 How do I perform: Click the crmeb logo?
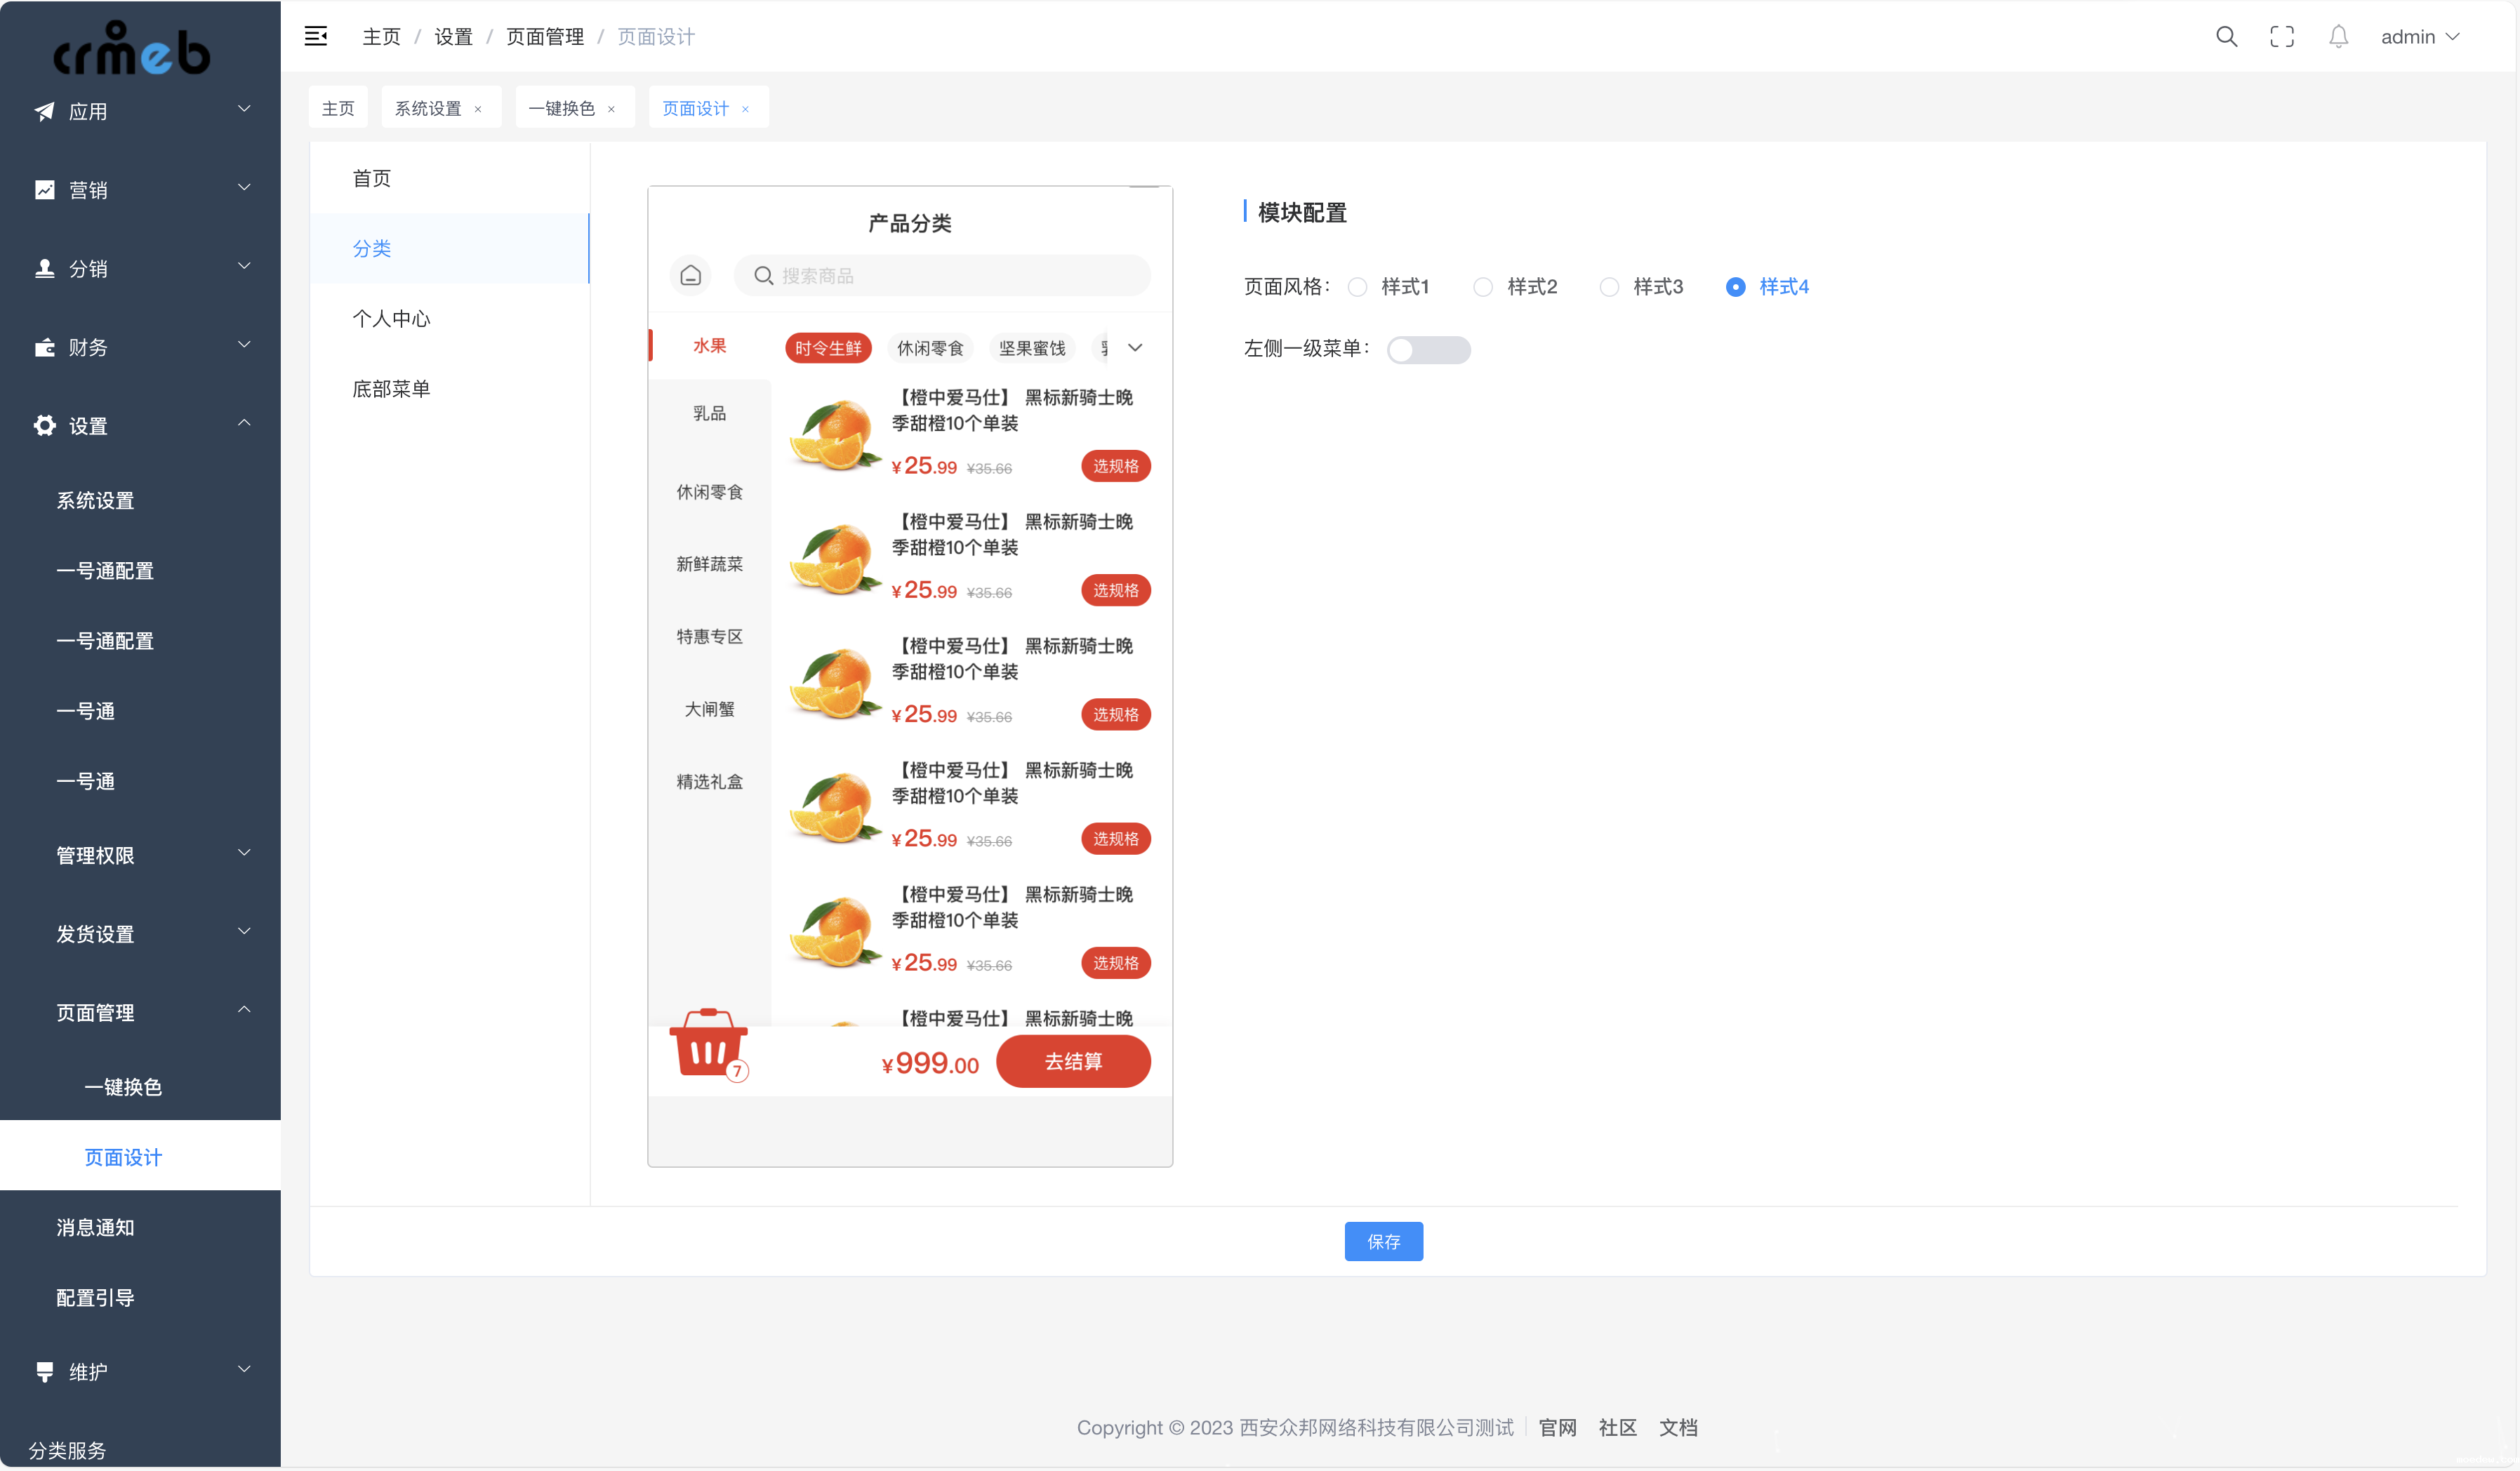pos(132,48)
